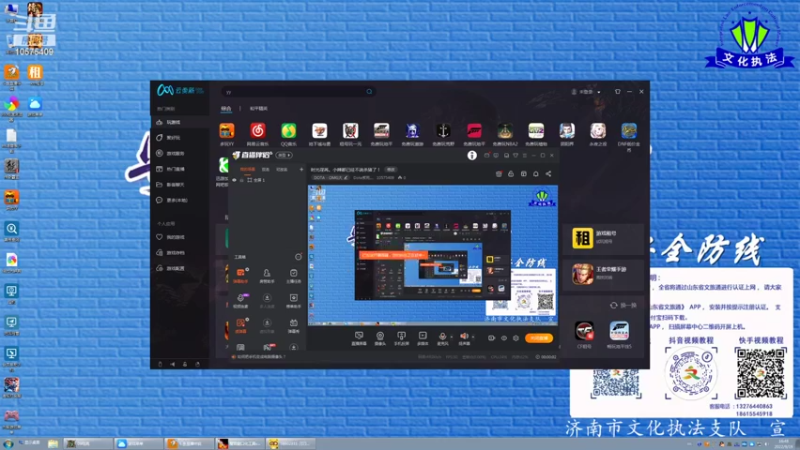
Task: Launch the CF icon in launcher right panel
Action: coord(584,333)
